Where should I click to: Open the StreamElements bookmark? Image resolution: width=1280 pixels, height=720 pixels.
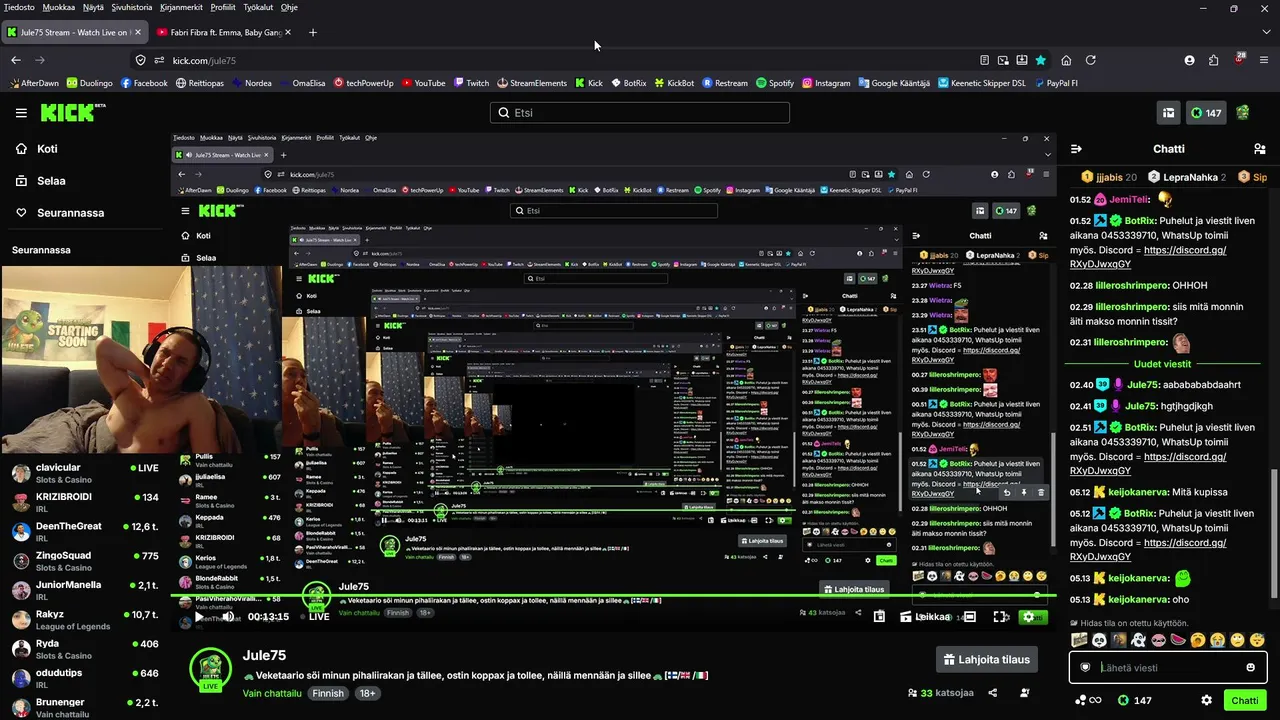531,83
